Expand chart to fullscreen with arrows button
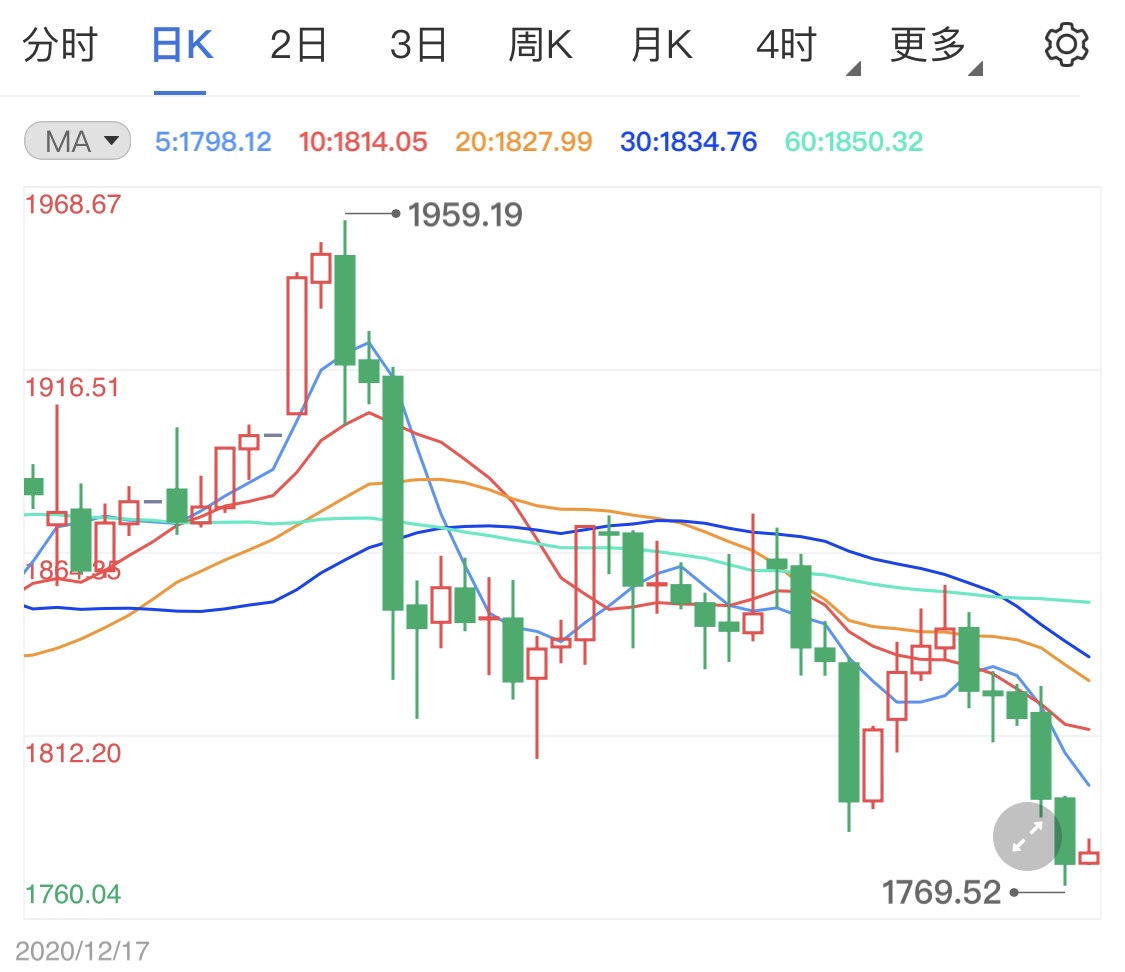The width and height of the screenshot is (1125, 972). 1027,836
